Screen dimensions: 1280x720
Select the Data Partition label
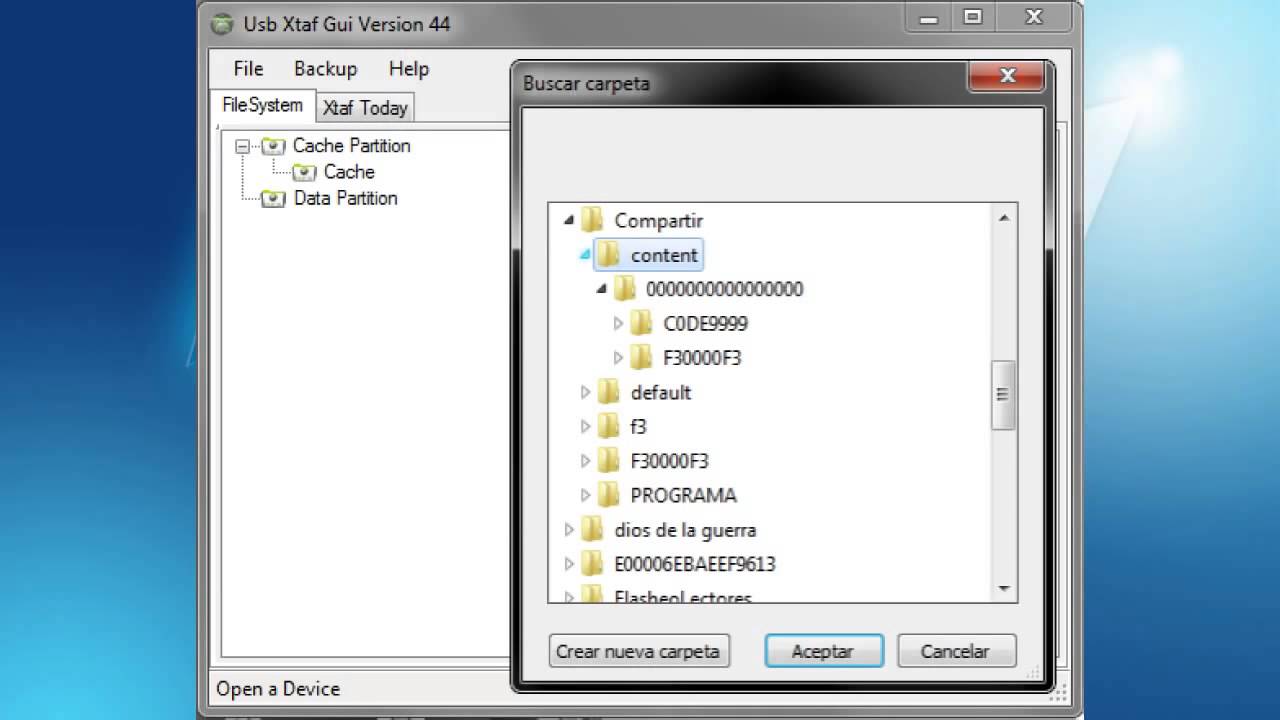point(345,199)
